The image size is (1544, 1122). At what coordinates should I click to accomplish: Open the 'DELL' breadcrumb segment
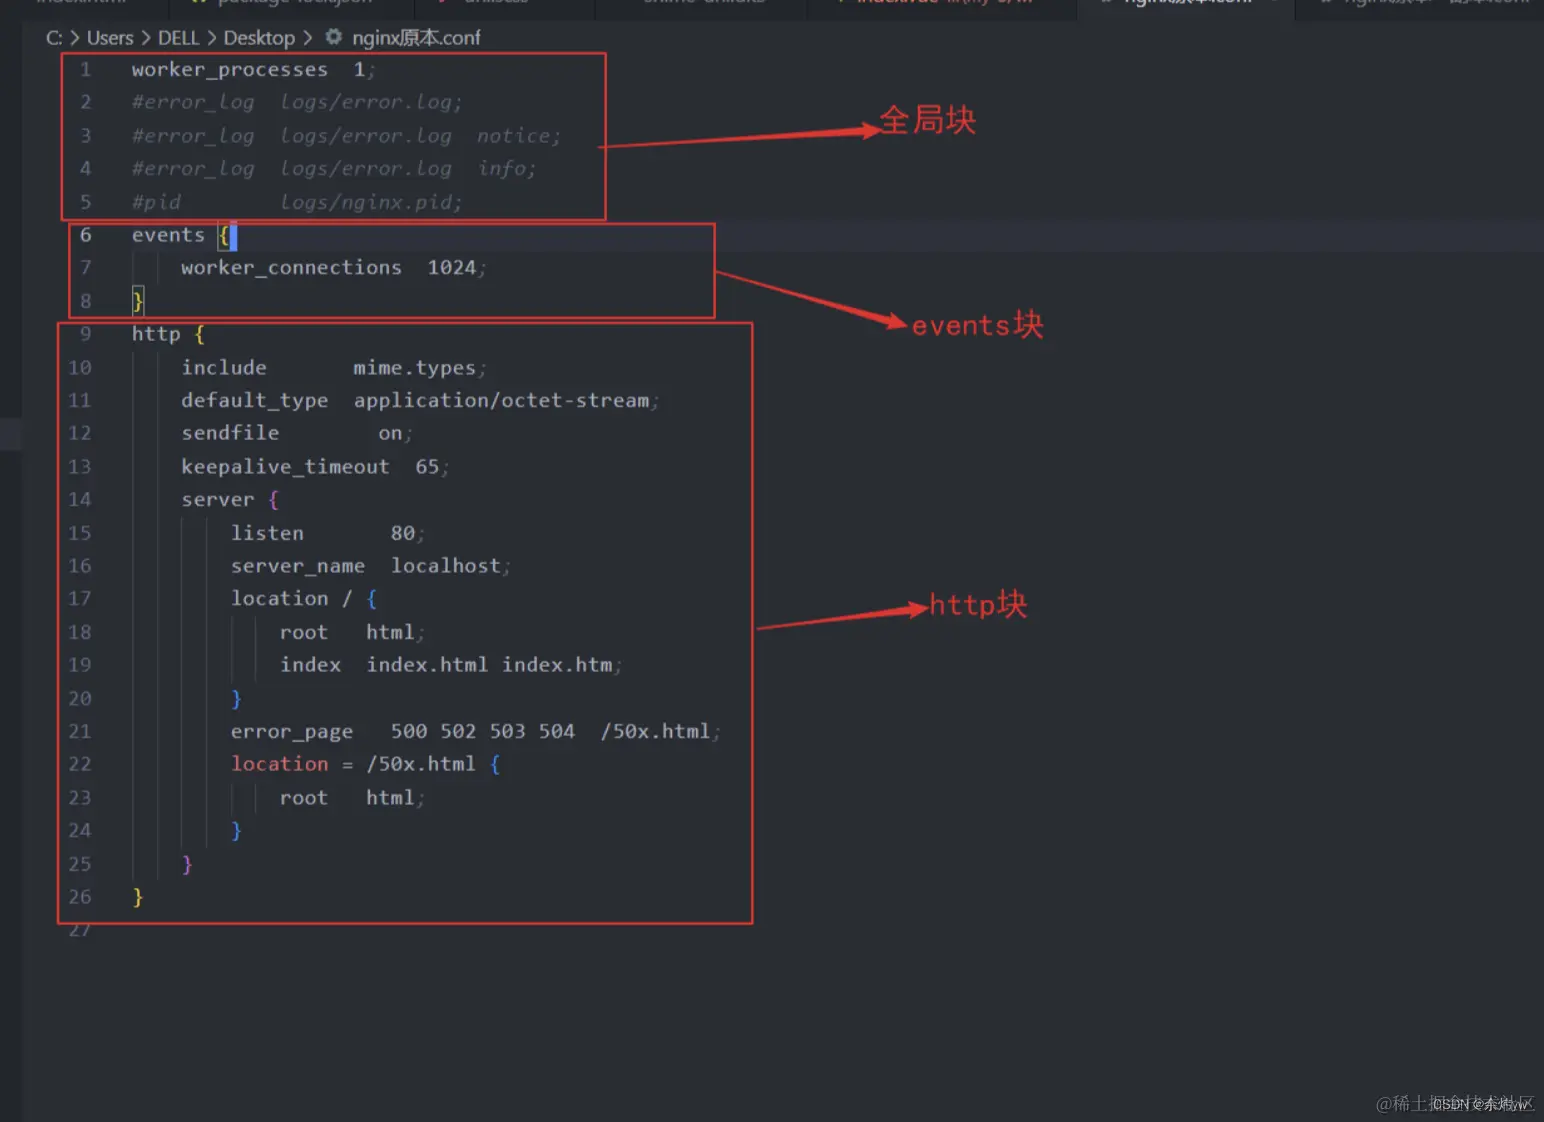pyautogui.click(x=178, y=38)
